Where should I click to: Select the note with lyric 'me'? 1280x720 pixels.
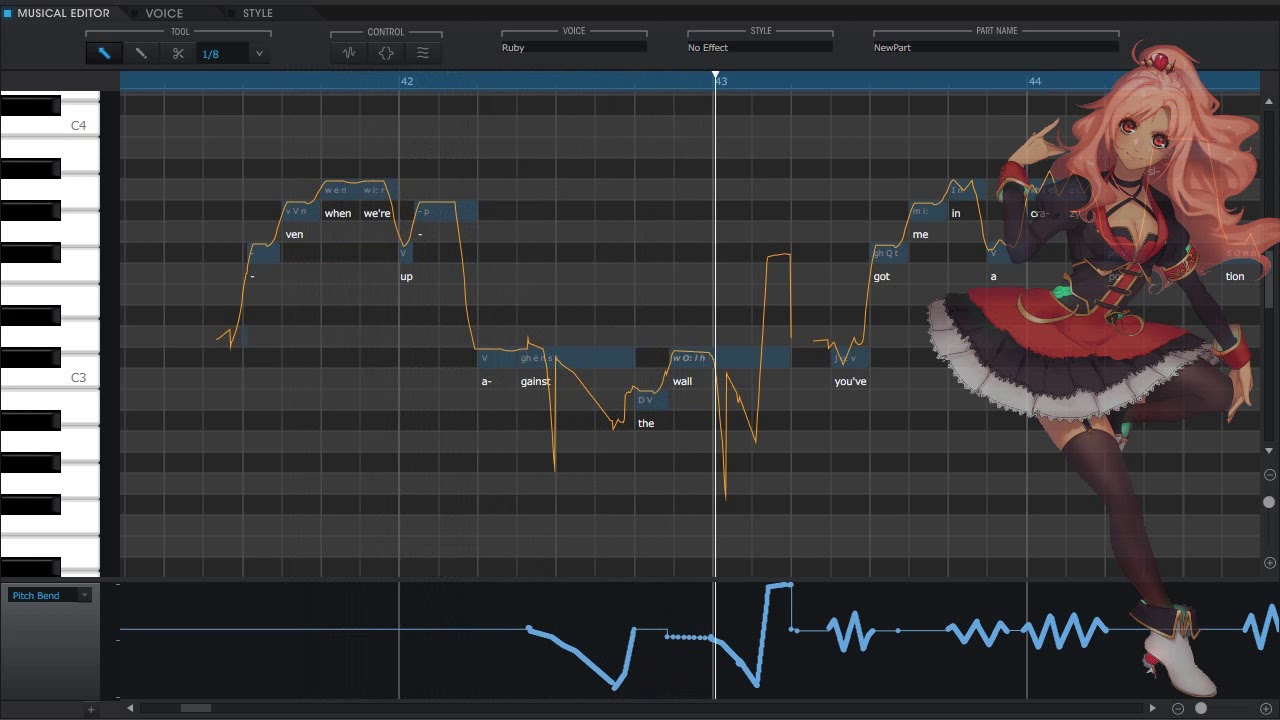(928, 211)
